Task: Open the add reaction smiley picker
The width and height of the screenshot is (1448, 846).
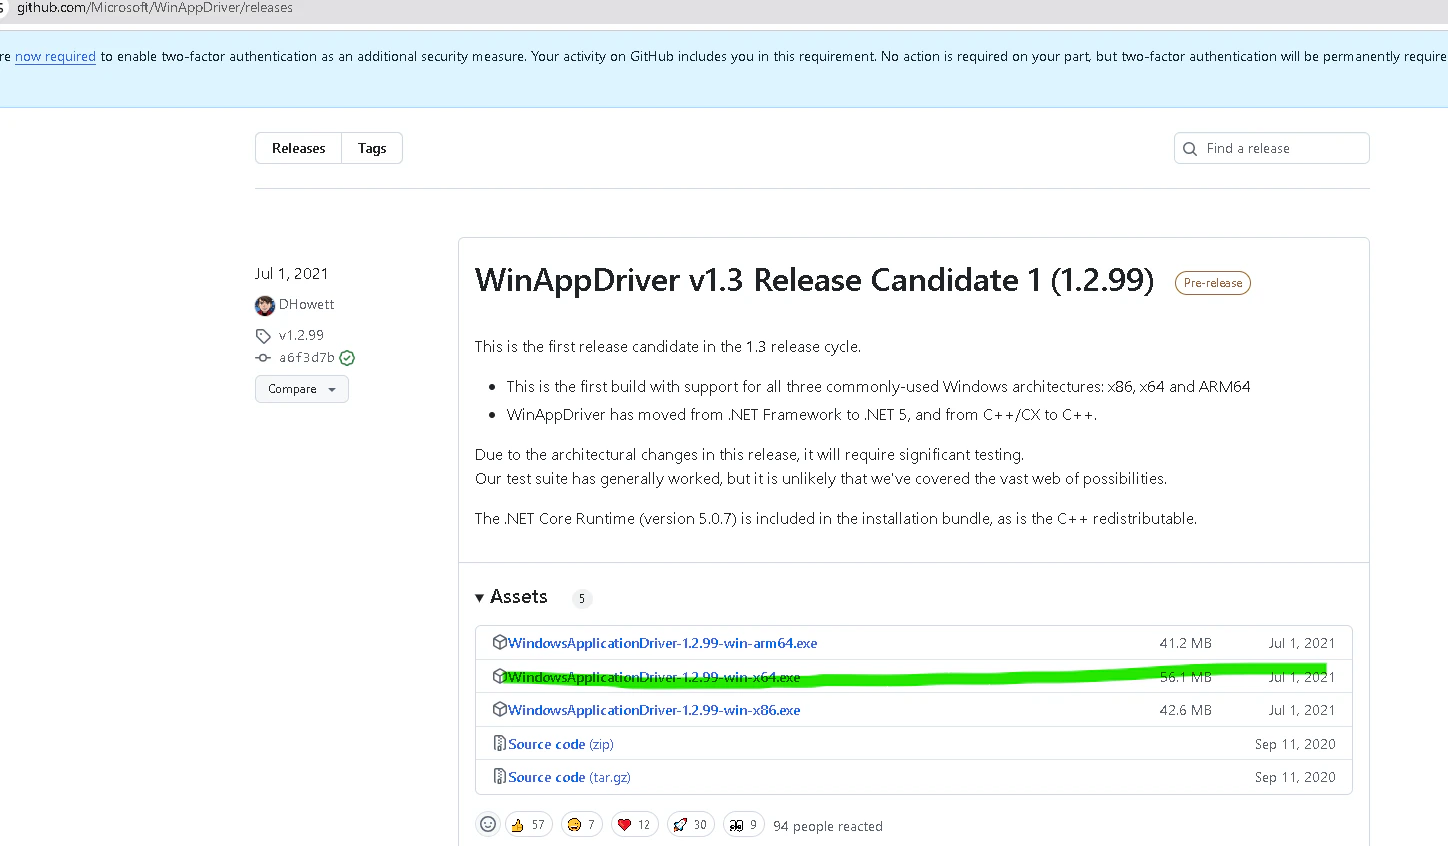Action: coord(488,824)
